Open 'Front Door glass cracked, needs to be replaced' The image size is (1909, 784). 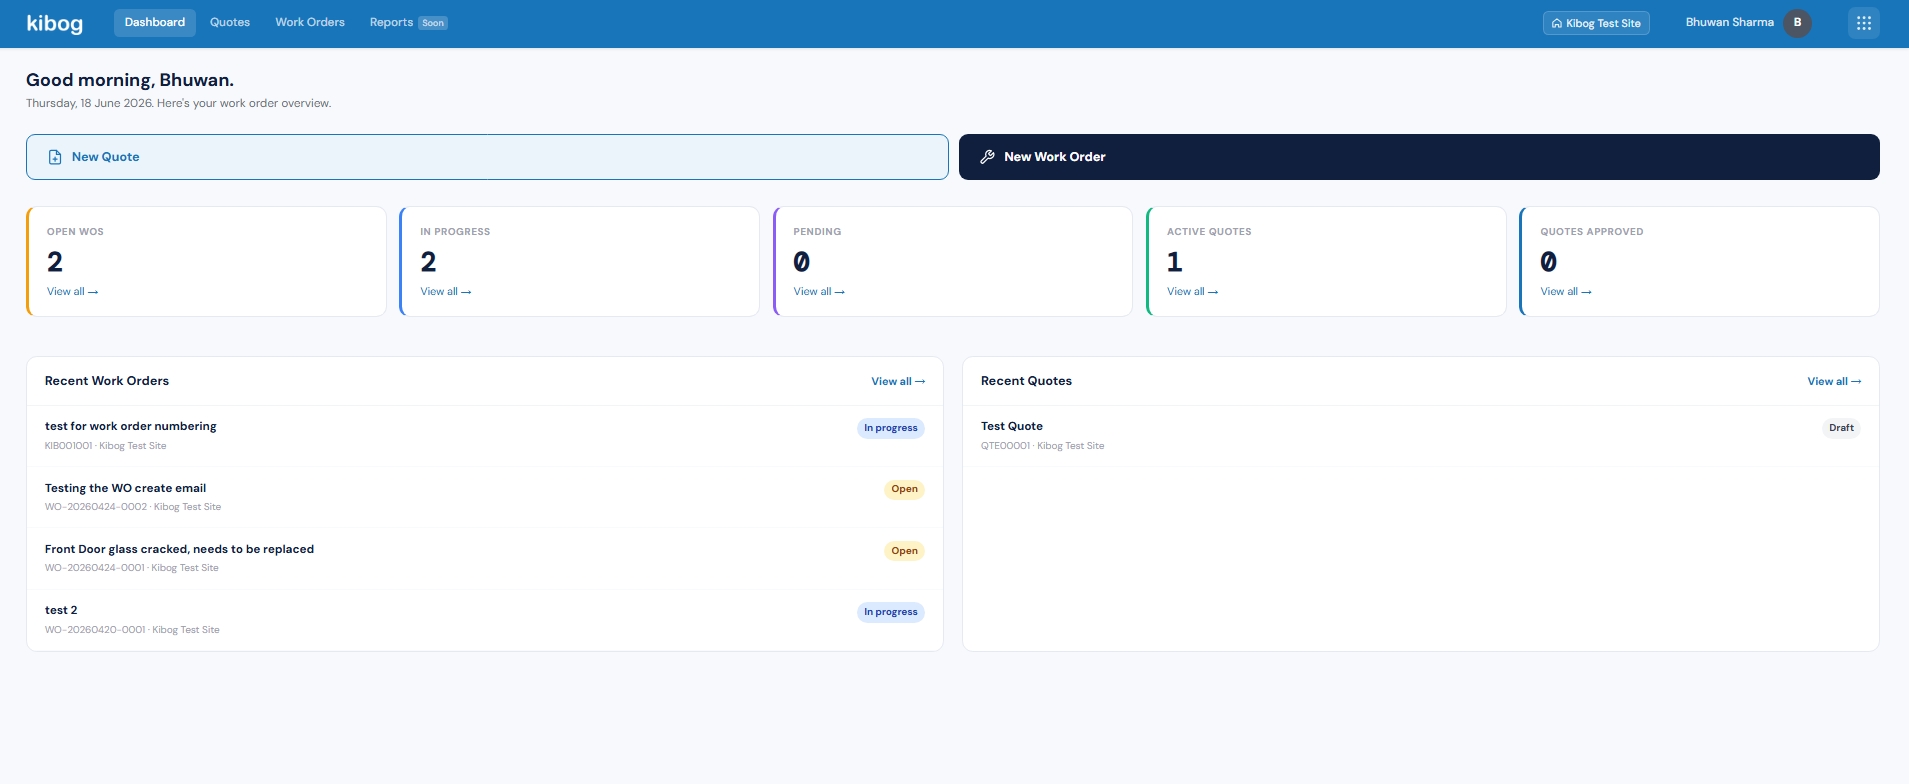tap(485, 558)
